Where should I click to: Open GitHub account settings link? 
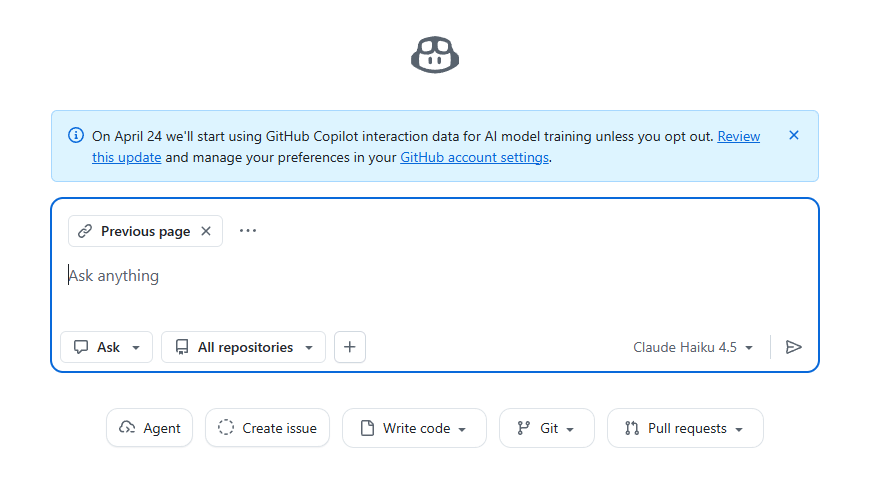474,157
